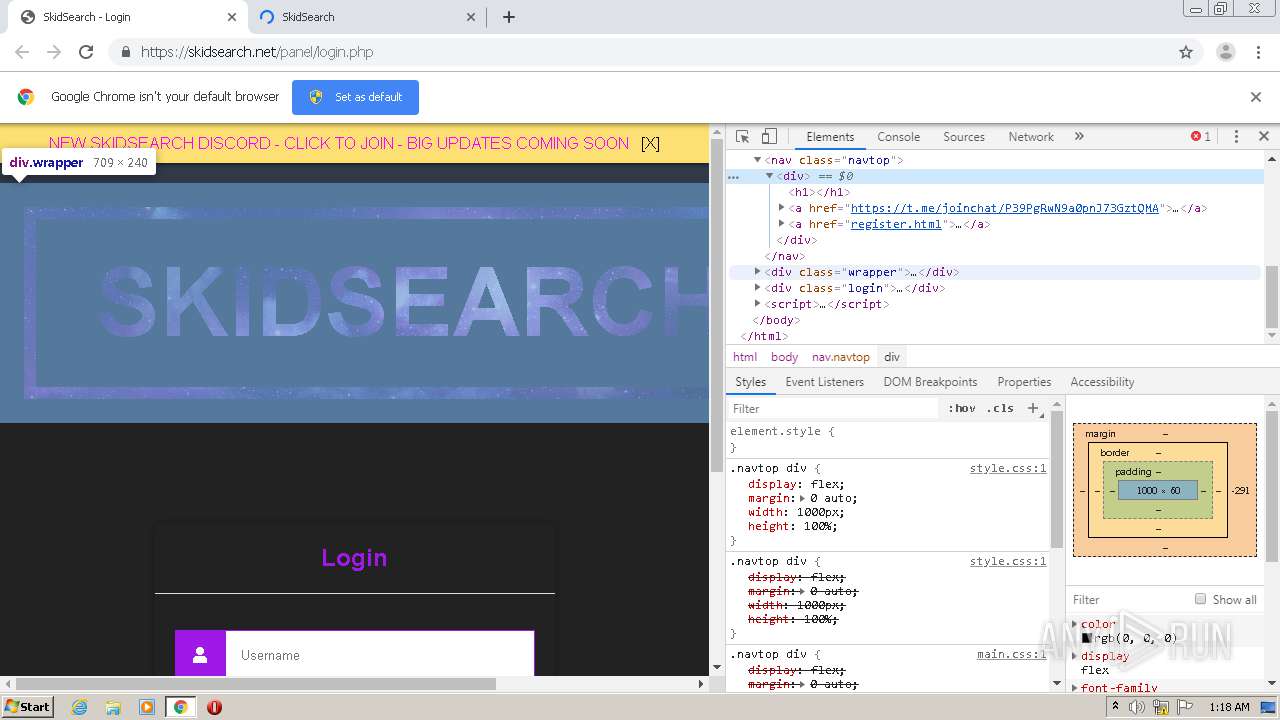Enable Show all computed properties checkbox
The height and width of the screenshot is (720, 1280).
point(1200,599)
